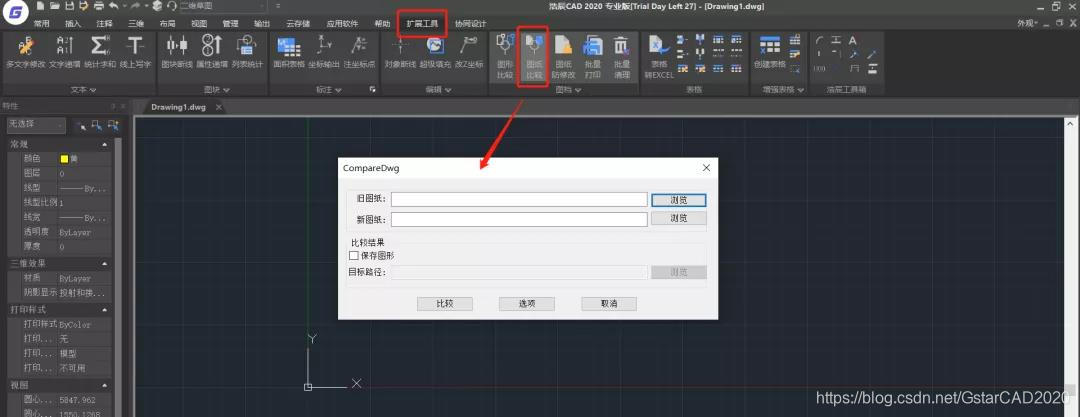Click the 比较 button in CompareDwg
Image resolution: width=1080 pixels, height=417 pixels.
[x=444, y=304]
